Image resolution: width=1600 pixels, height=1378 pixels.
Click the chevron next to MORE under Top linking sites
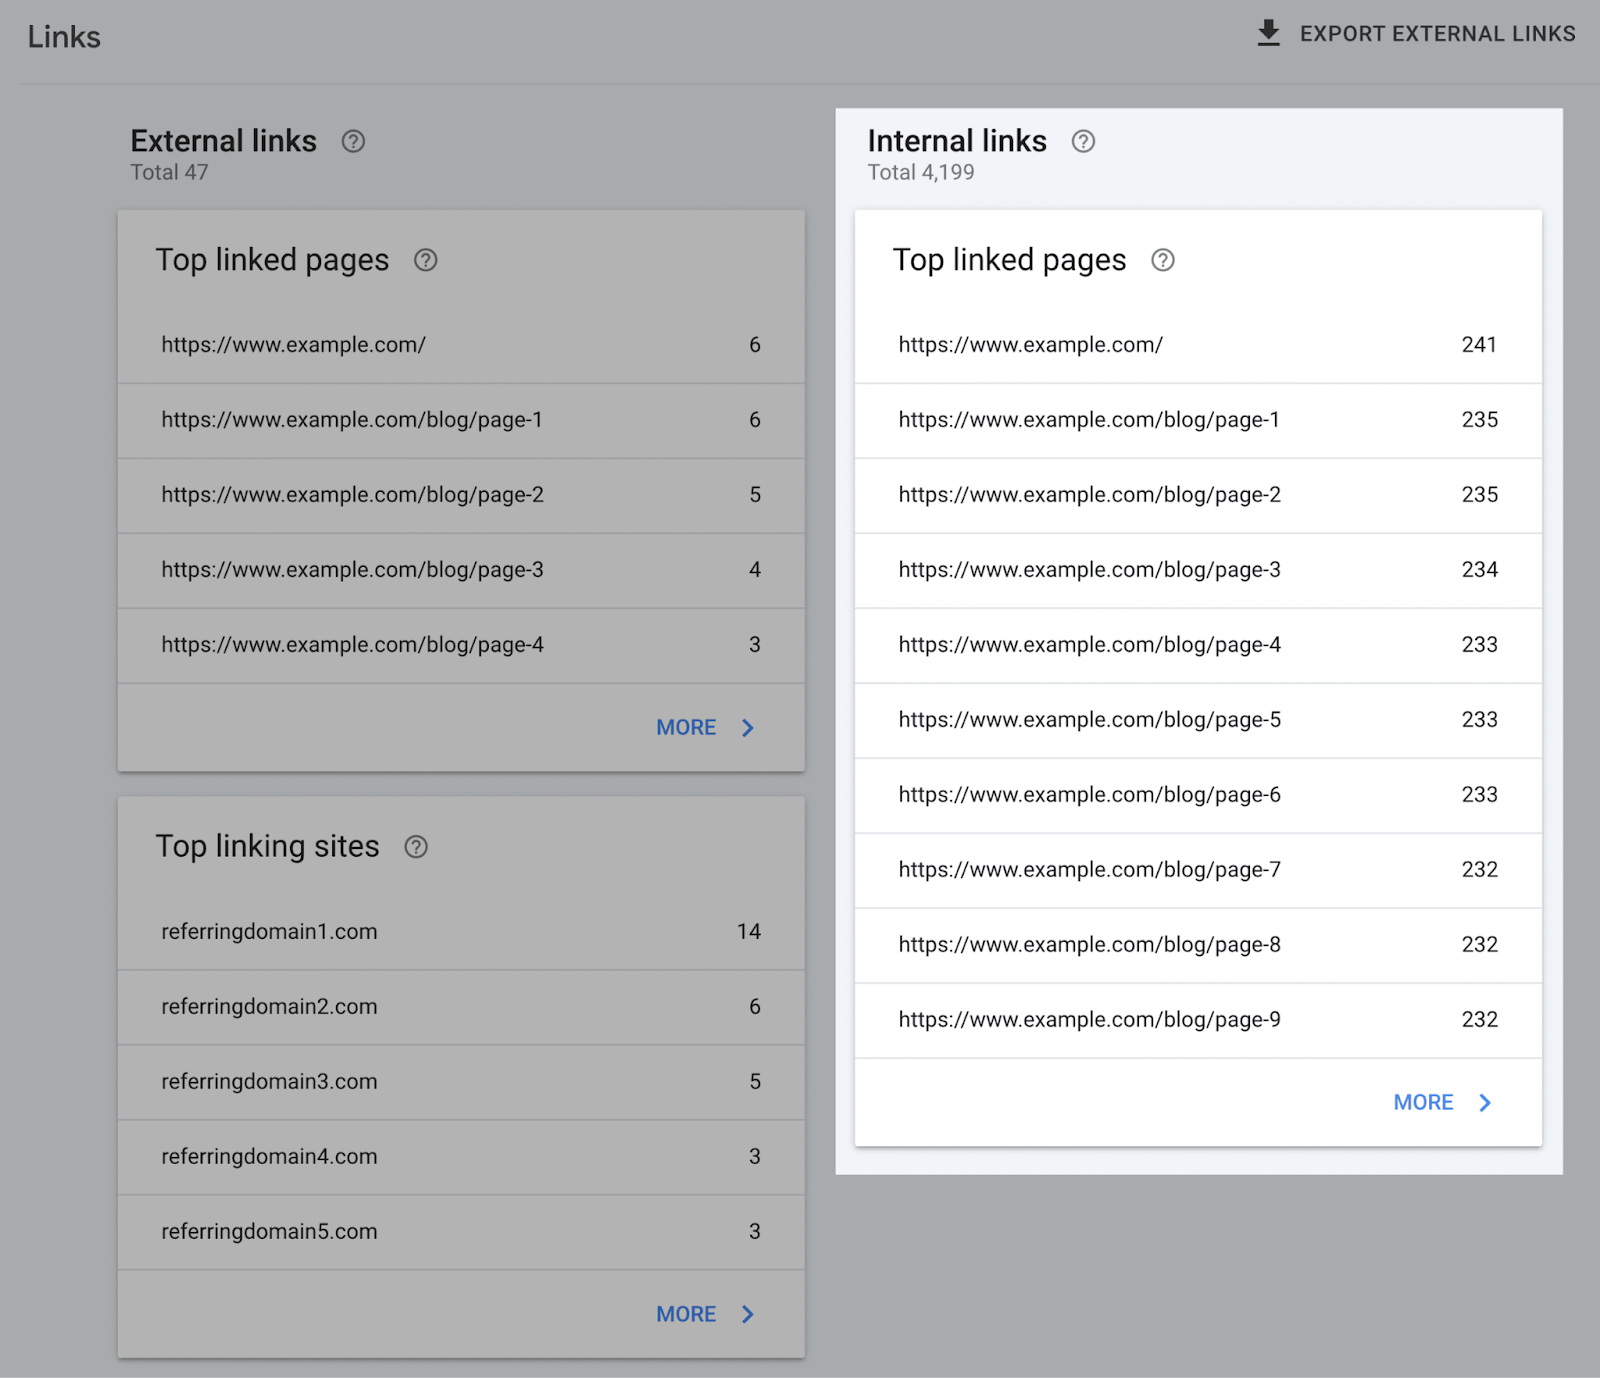tap(748, 1314)
